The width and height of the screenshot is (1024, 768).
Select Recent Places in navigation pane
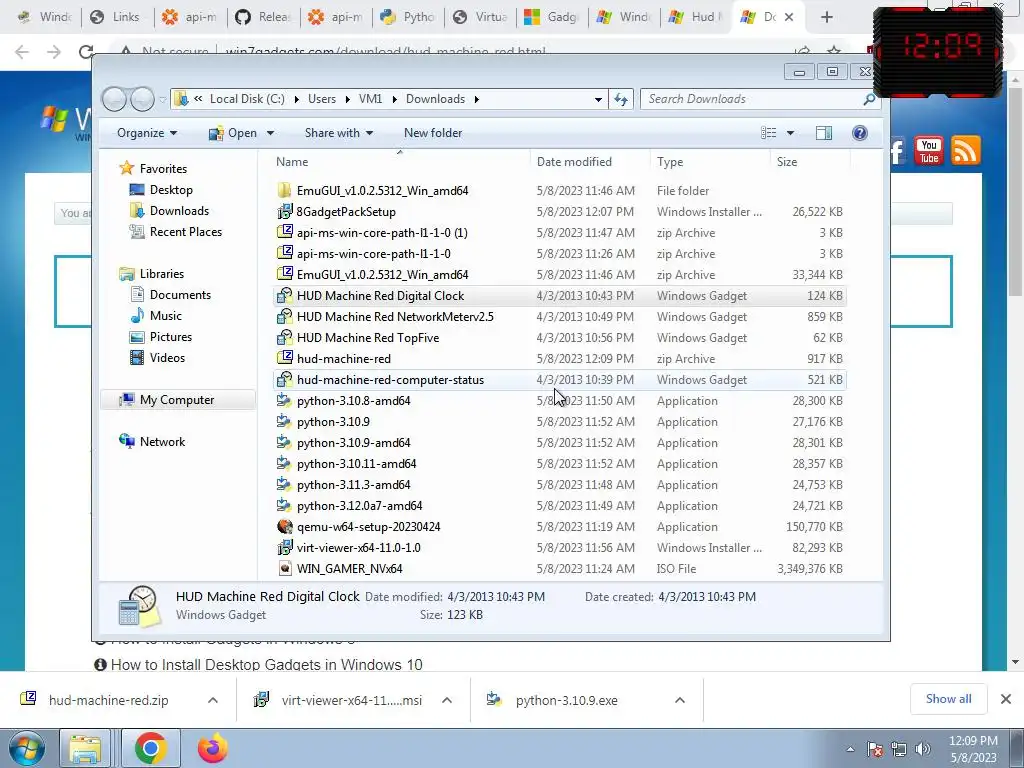[186, 232]
